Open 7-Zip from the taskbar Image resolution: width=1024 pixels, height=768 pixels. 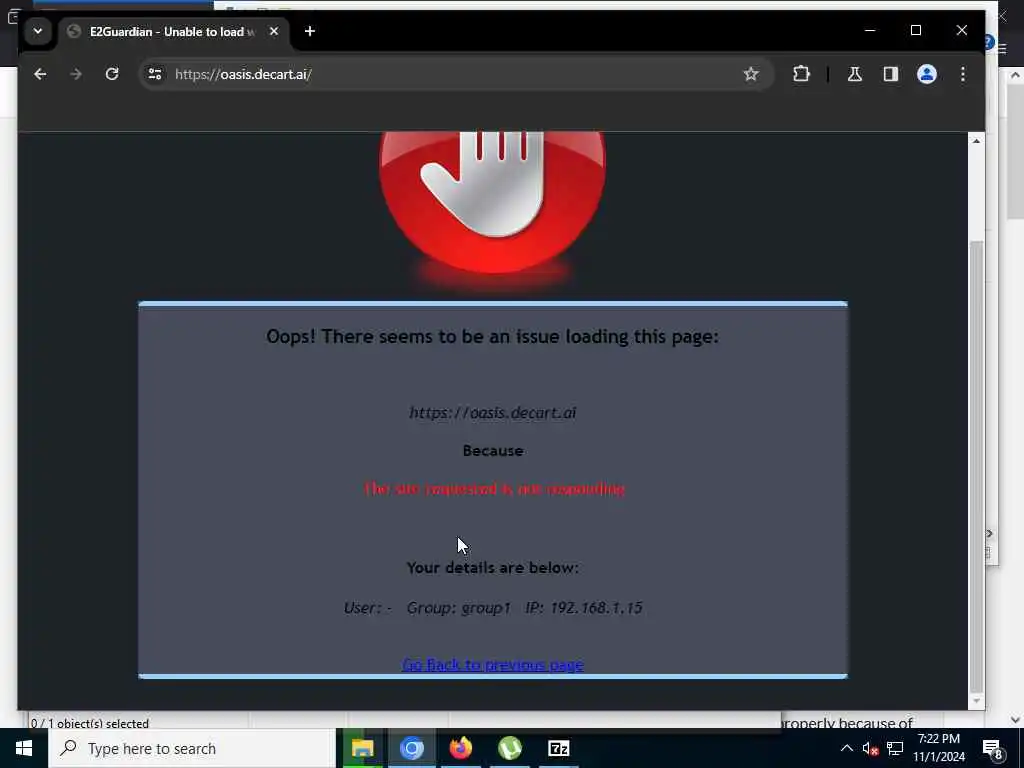click(x=558, y=748)
